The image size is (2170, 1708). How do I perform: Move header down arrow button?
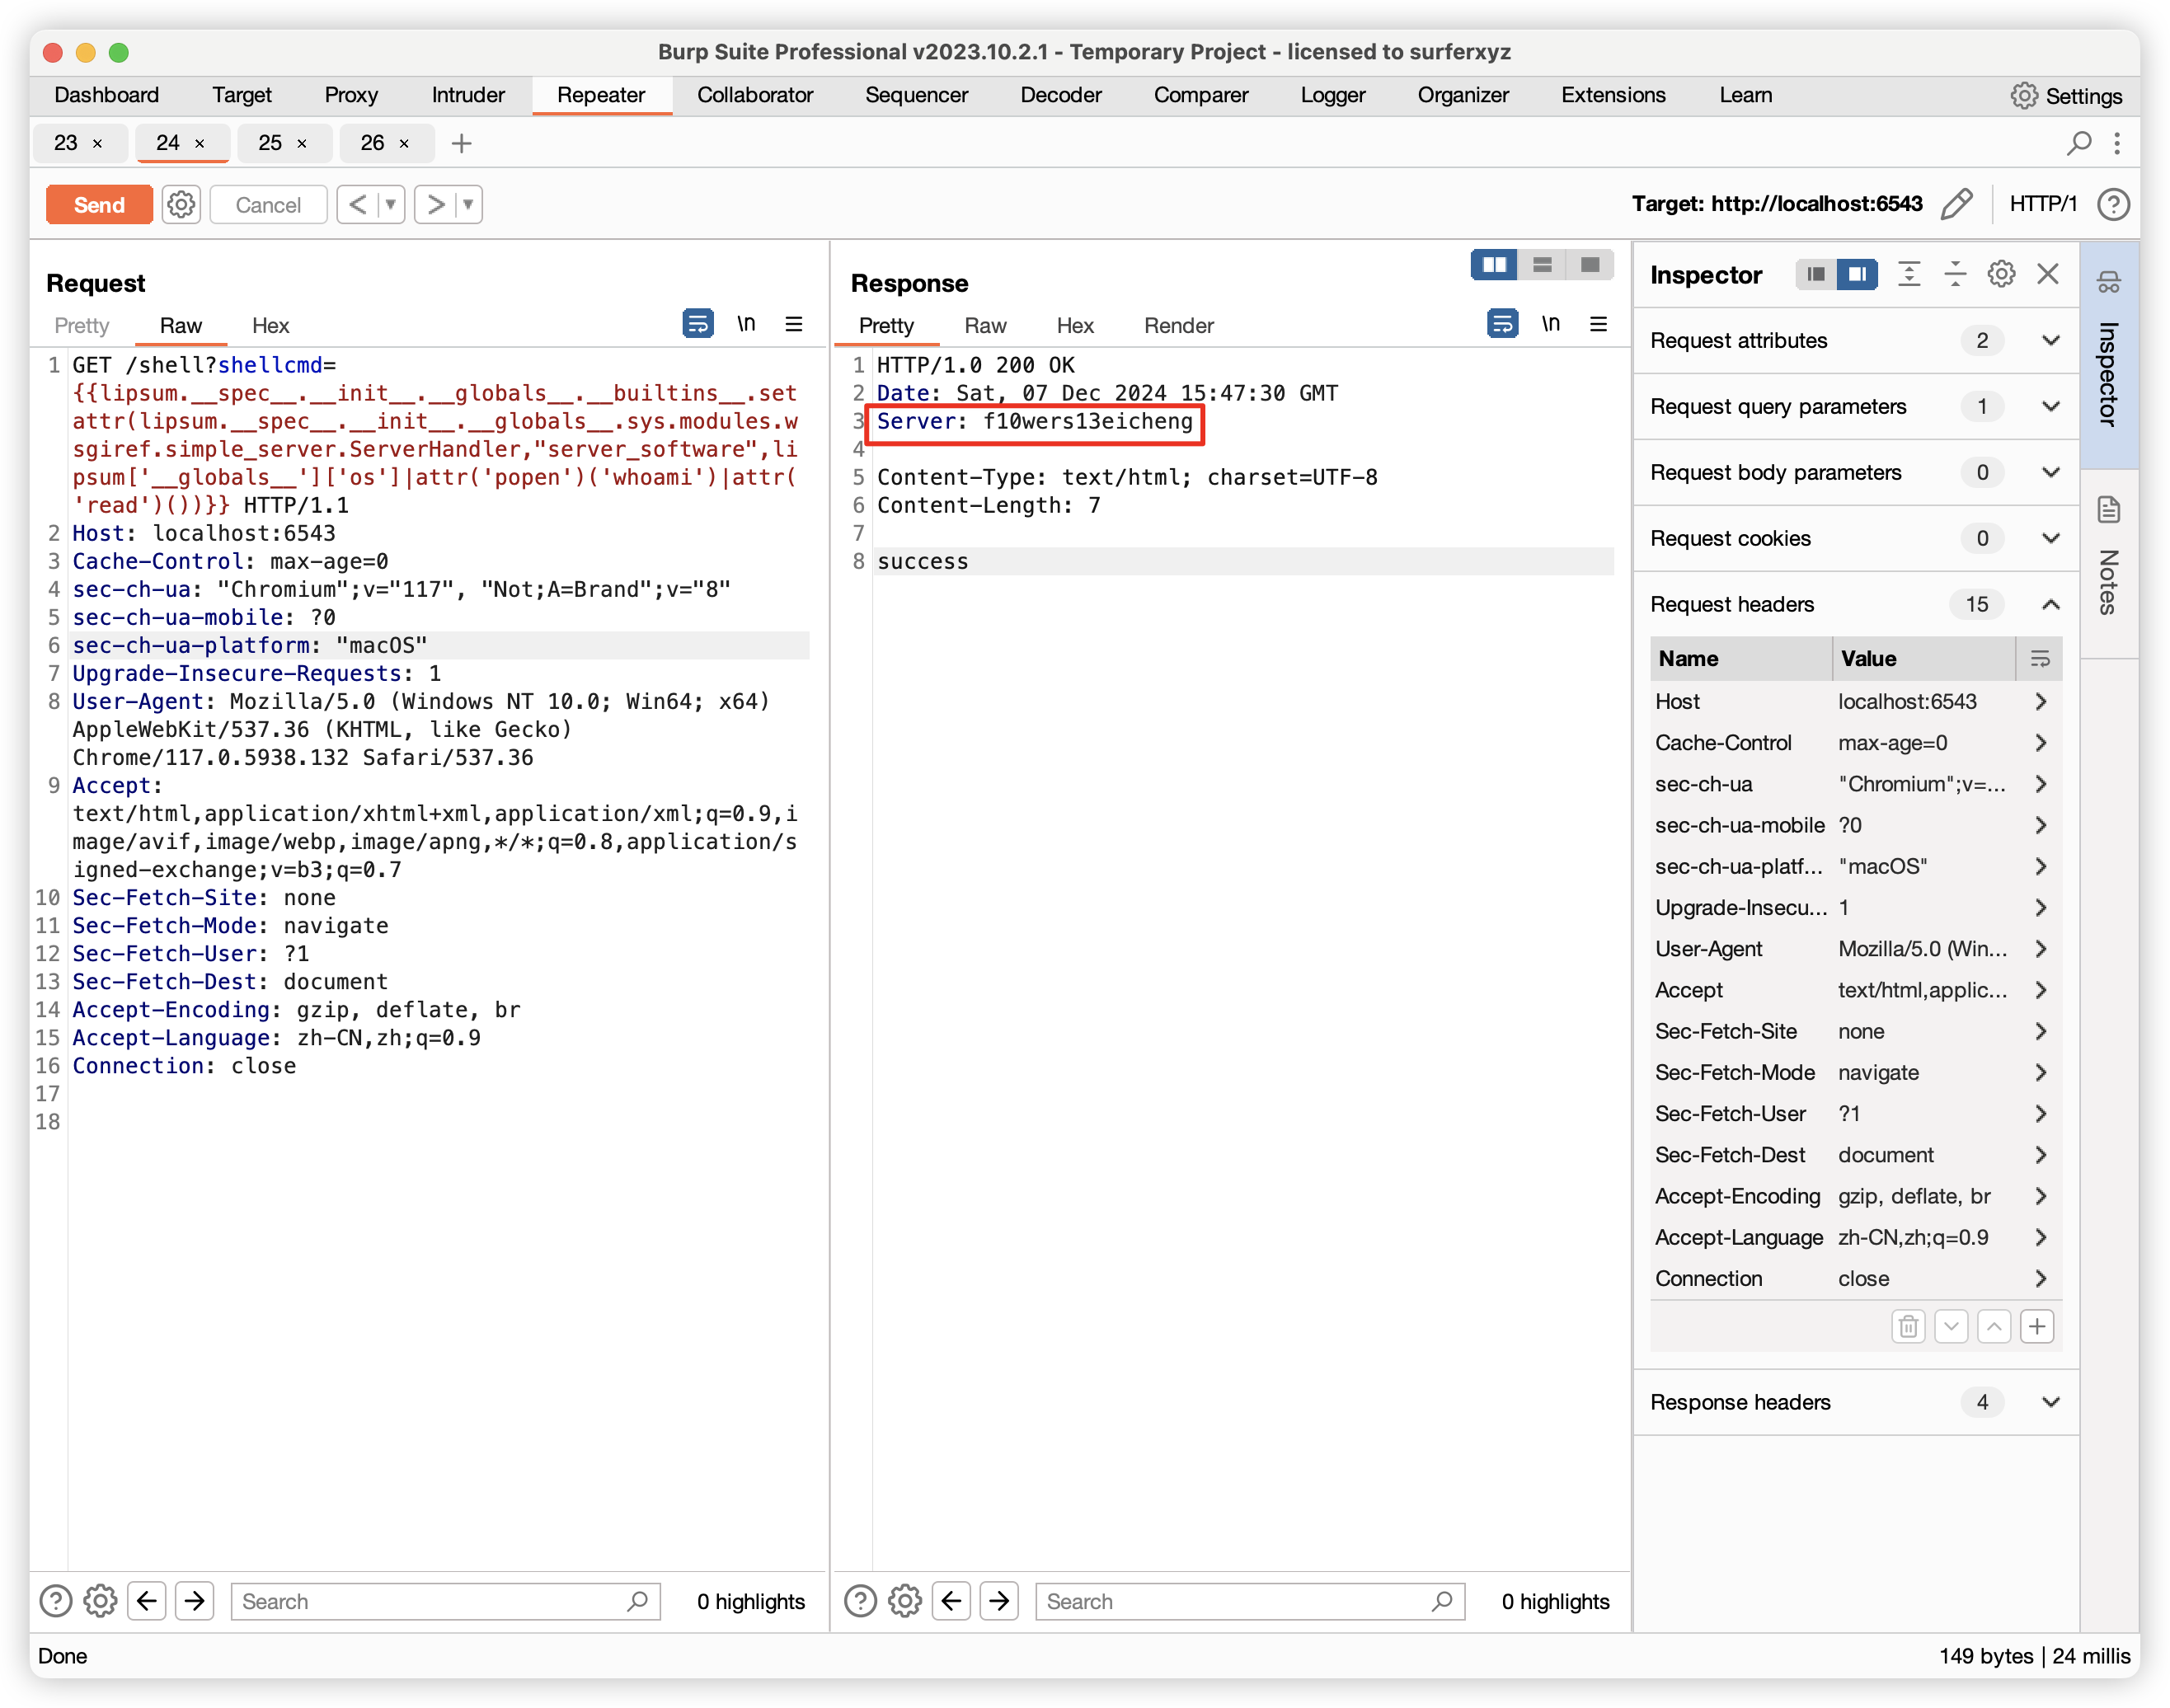[x=1951, y=1327]
